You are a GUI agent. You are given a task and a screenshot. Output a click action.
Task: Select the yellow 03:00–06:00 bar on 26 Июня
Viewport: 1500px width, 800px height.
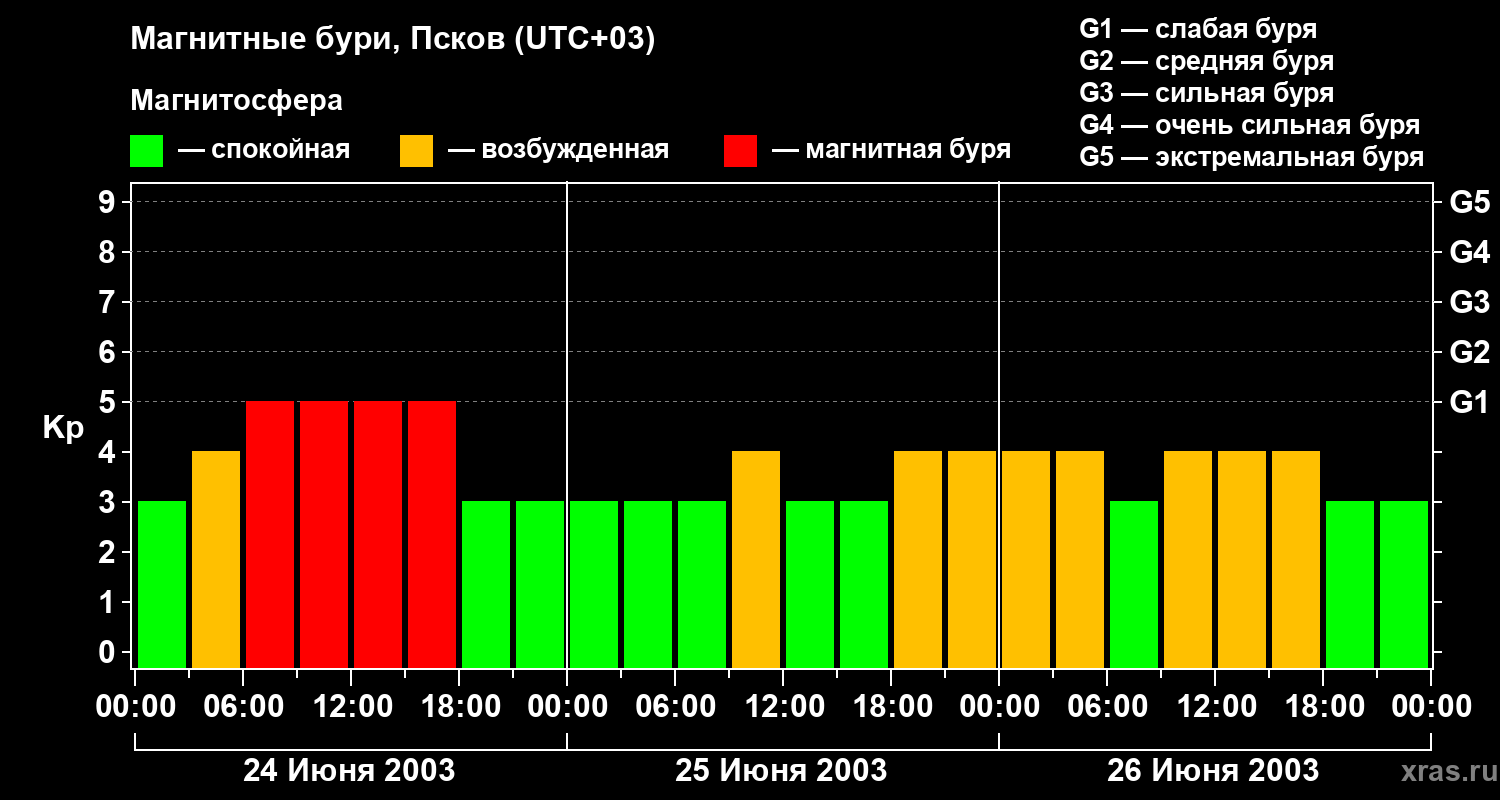tap(1080, 559)
